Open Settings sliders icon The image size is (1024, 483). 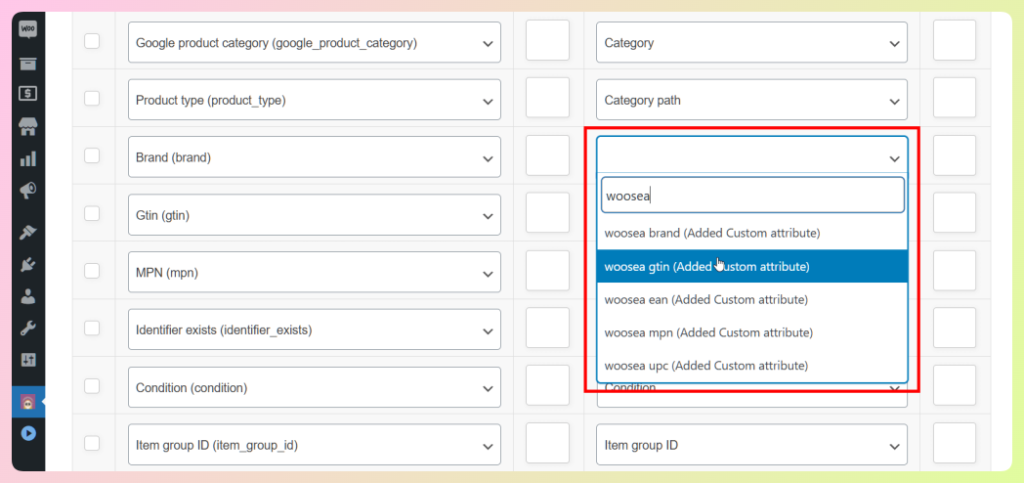[27, 360]
